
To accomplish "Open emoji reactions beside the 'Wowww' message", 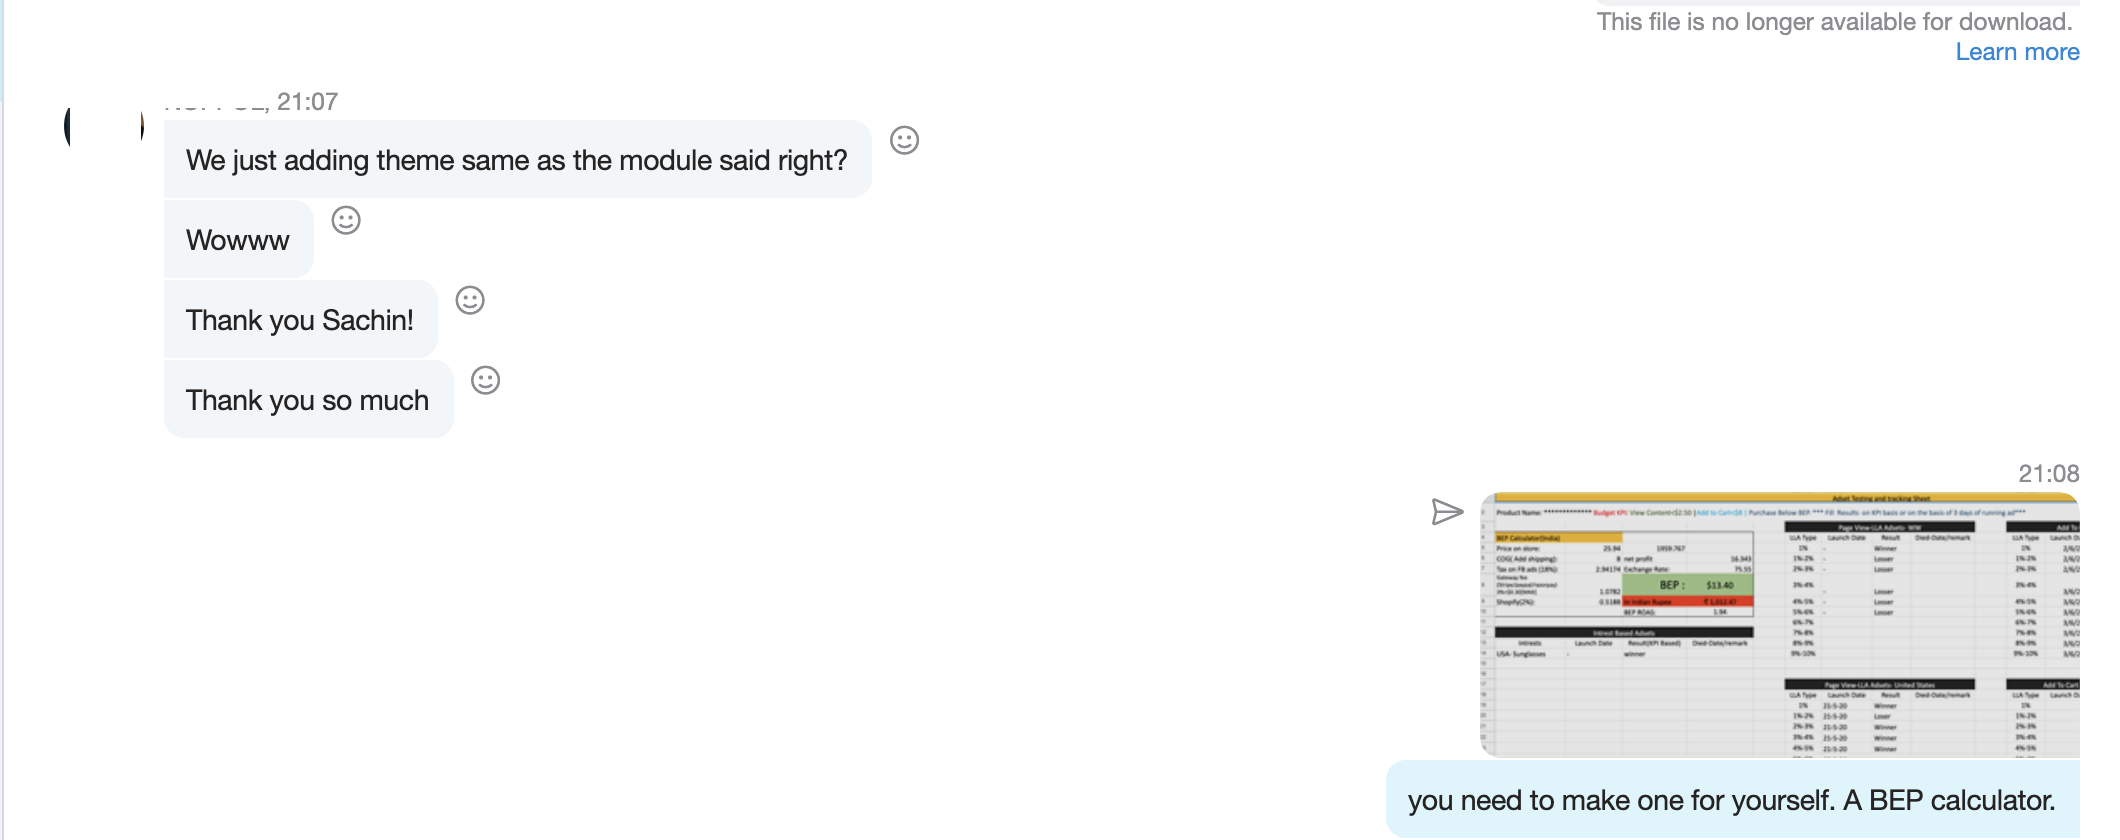I will click(x=346, y=220).
